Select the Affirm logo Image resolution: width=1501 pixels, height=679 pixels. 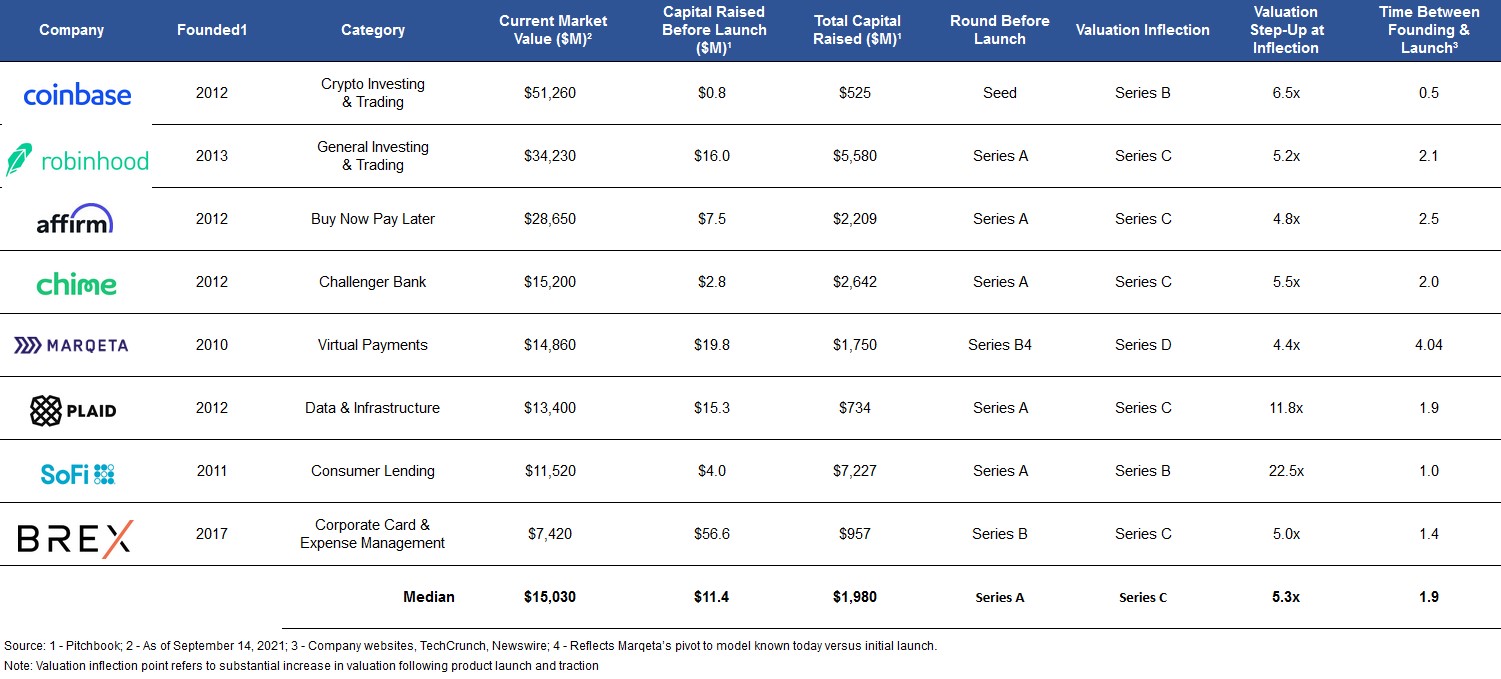click(75, 219)
